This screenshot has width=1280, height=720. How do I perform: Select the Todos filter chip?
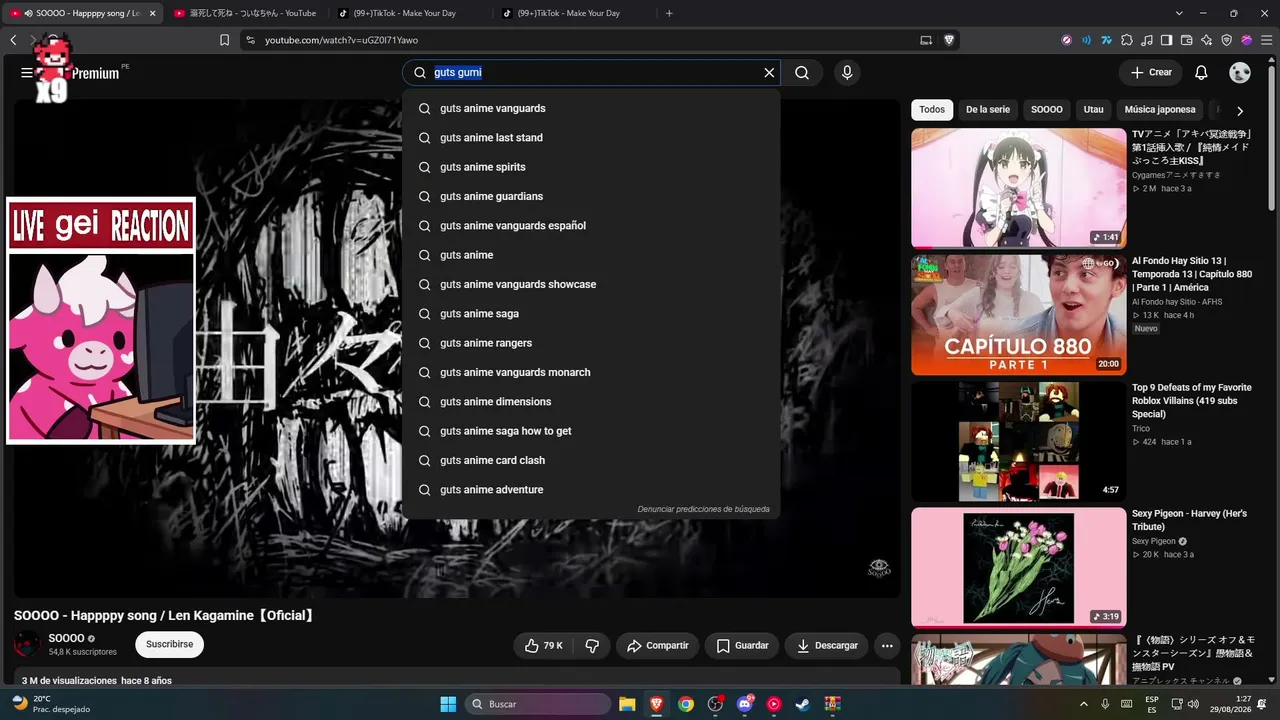point(932,110)
